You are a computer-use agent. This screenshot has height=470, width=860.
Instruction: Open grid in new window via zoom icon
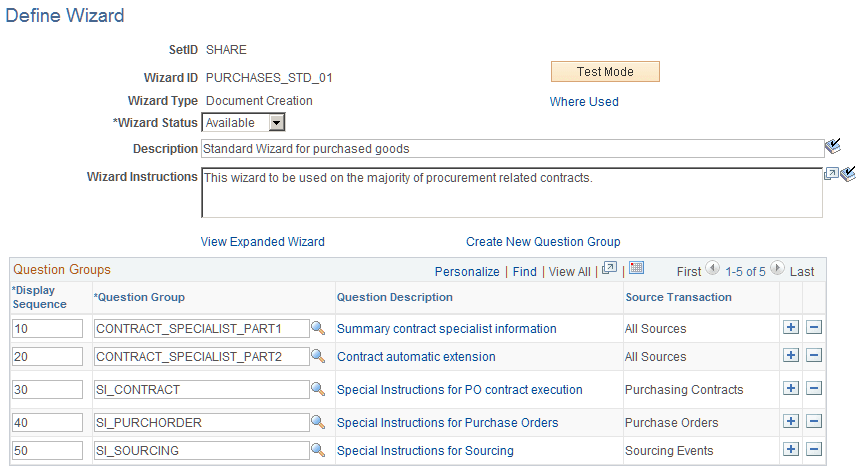click(609, 268)
